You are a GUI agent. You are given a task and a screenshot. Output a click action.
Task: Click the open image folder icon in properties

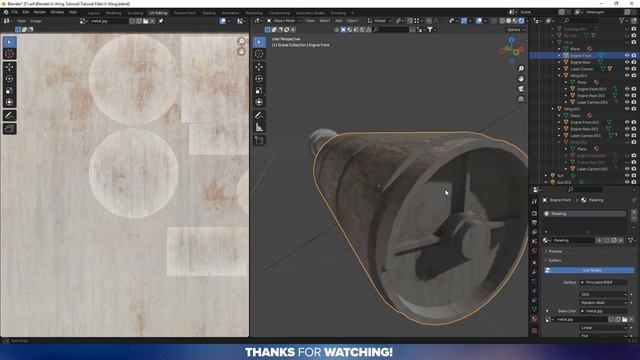[624, 319]
